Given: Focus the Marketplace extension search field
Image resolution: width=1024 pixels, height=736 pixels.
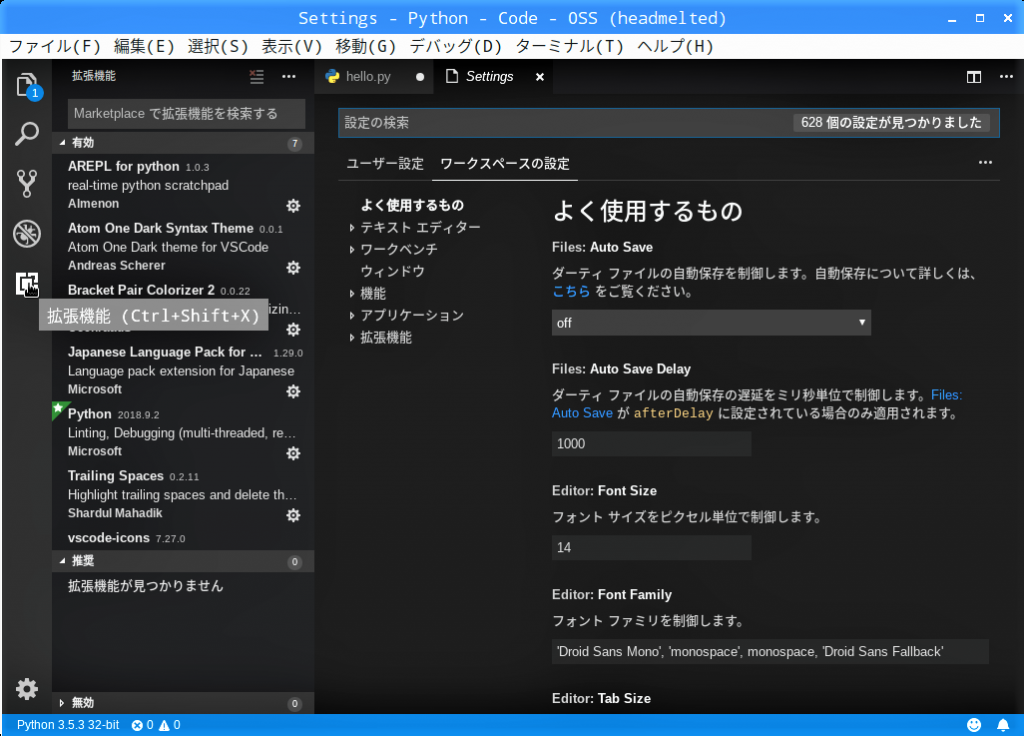Looking at the screenshot, I should [x=186, y=114].
